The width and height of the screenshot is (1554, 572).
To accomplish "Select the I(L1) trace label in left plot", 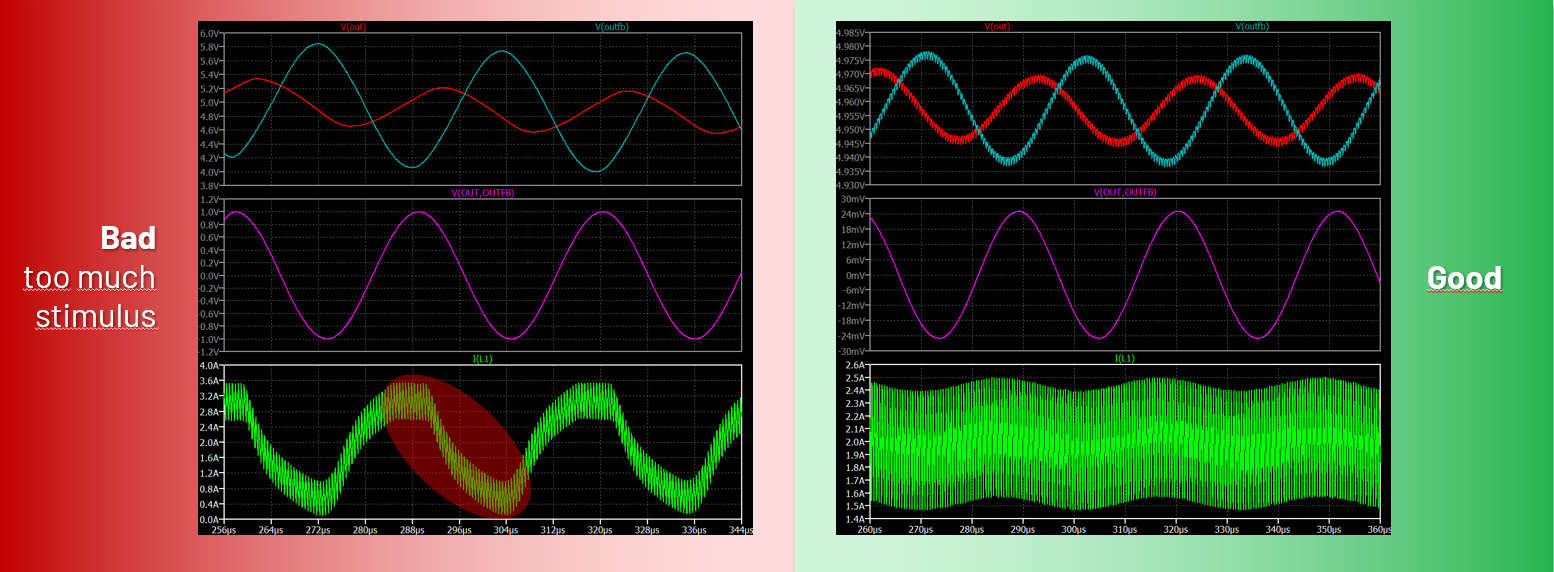I will coord(482,359).
